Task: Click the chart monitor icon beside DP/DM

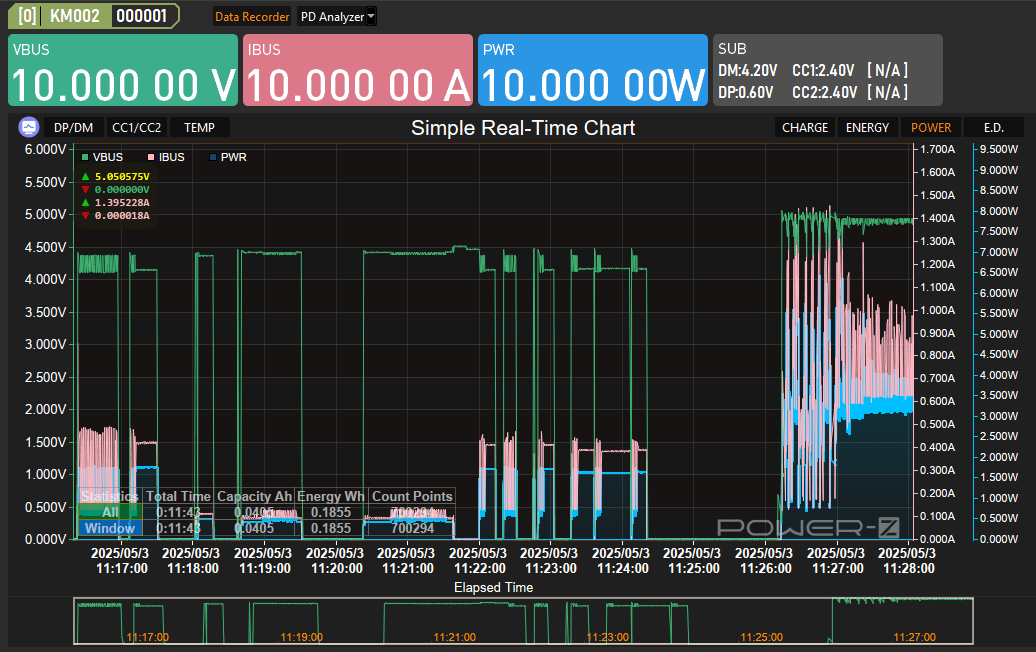Action: click(29, 127)
